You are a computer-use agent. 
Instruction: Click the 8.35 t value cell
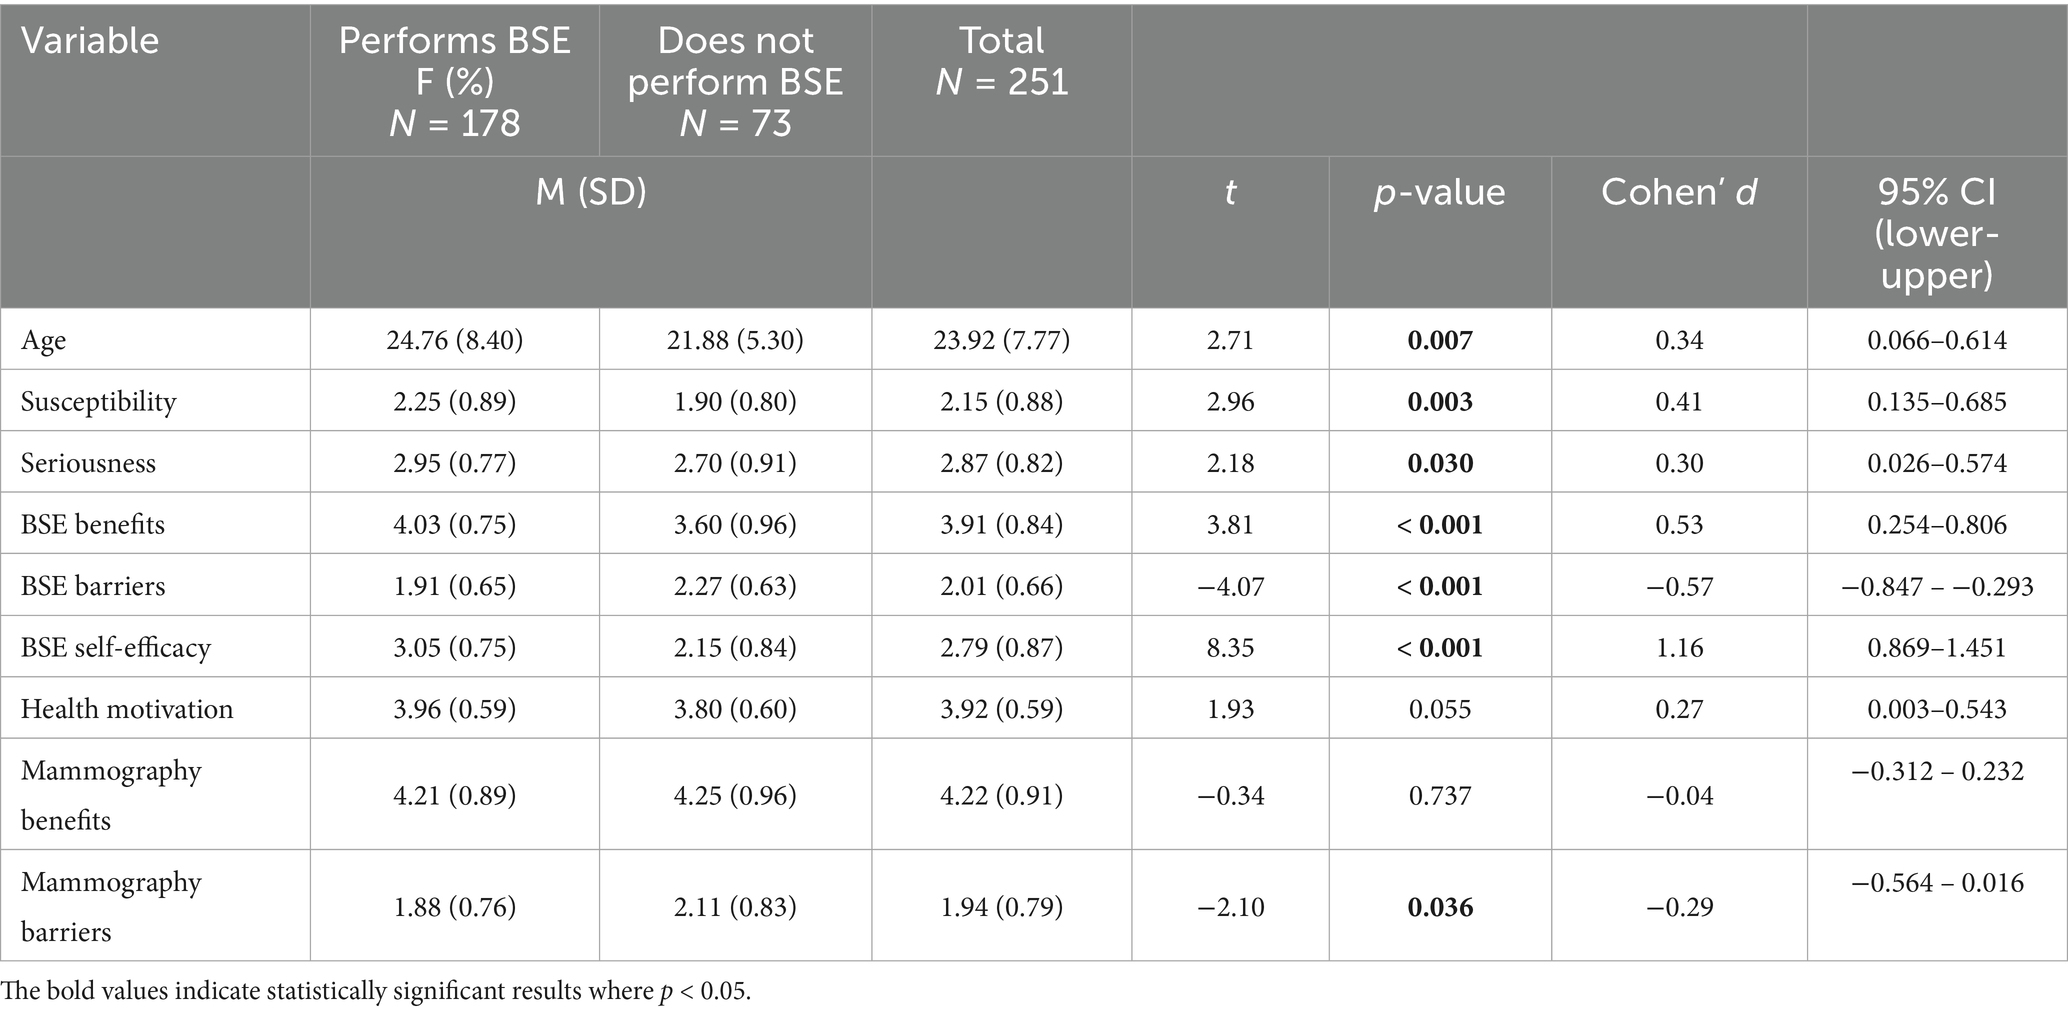point(1230,648)
